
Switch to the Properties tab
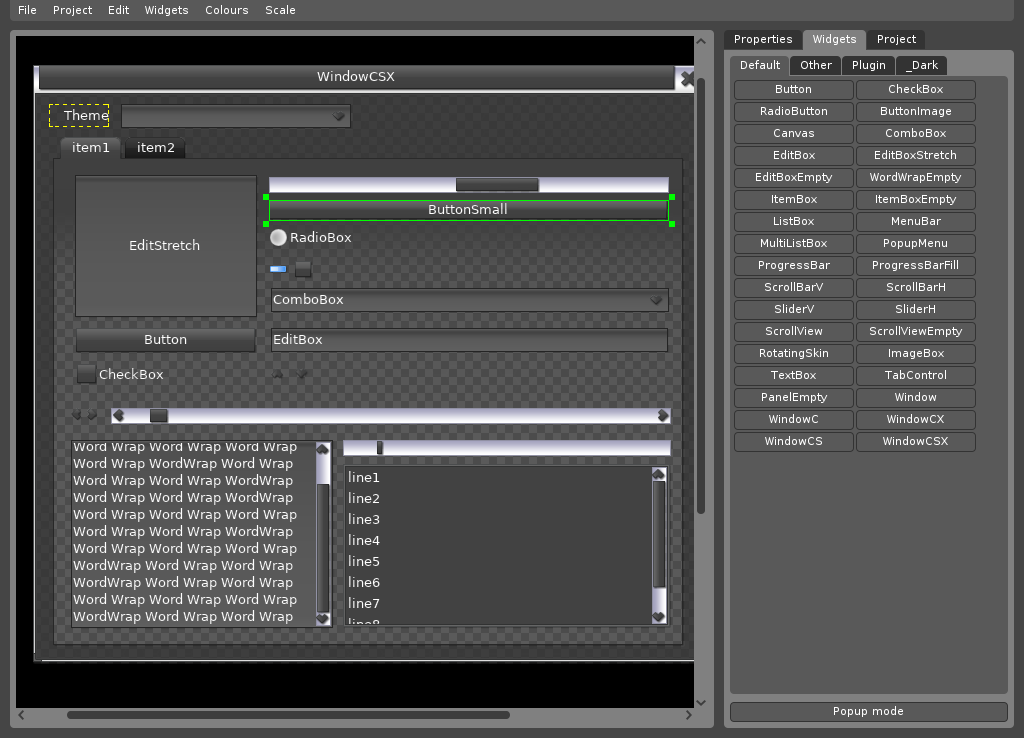pos(763,39)
